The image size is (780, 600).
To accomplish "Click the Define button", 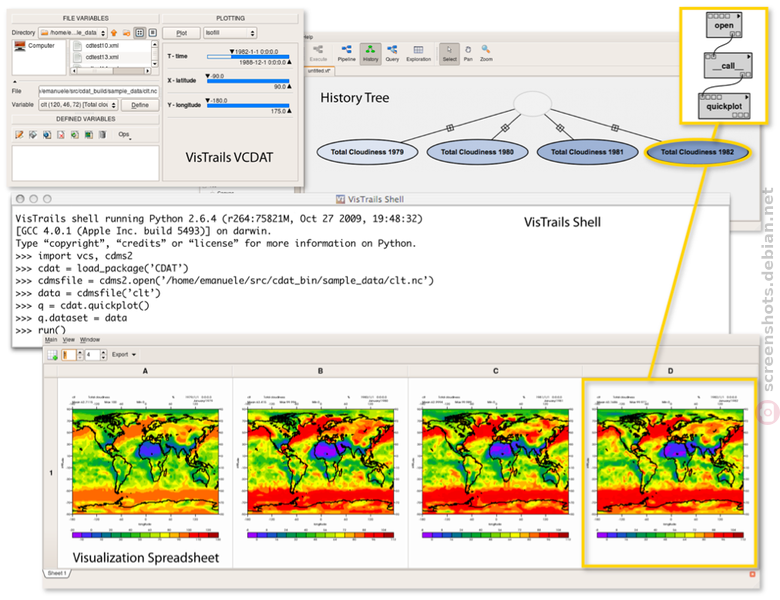I will pos(140,105).
